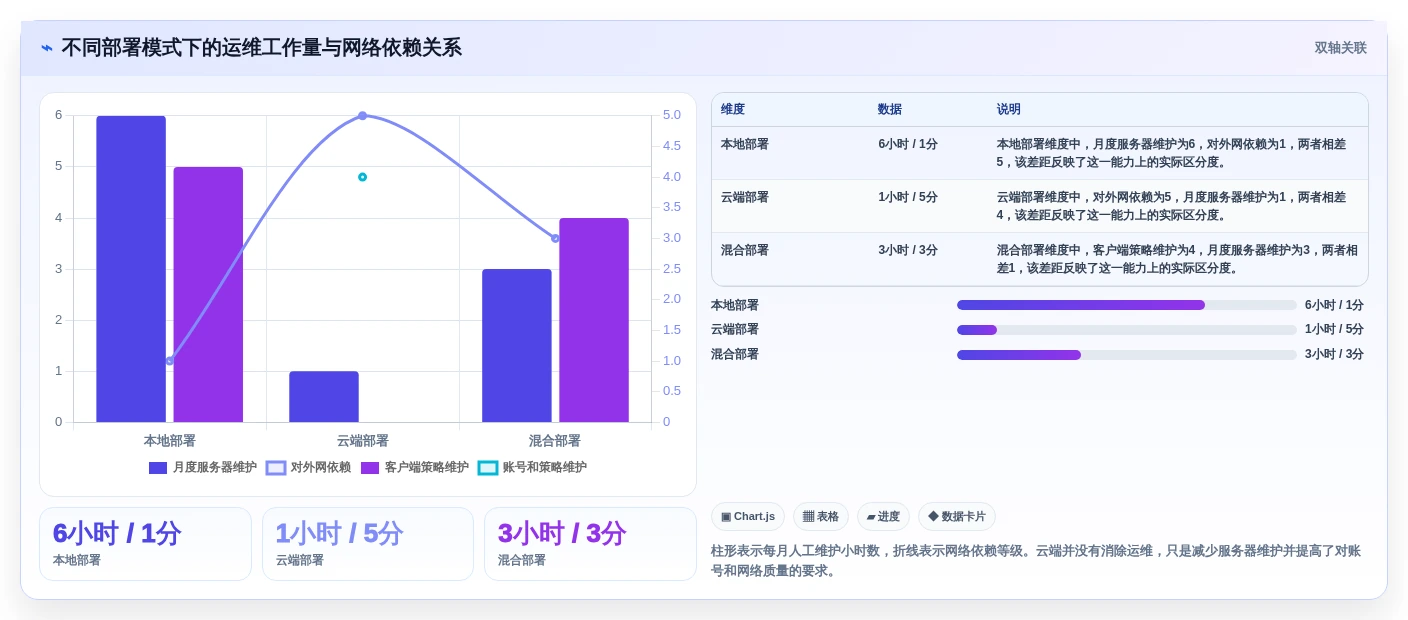
Task: Click the 双轴关联 badge in header
Action: click(1340, 48)
